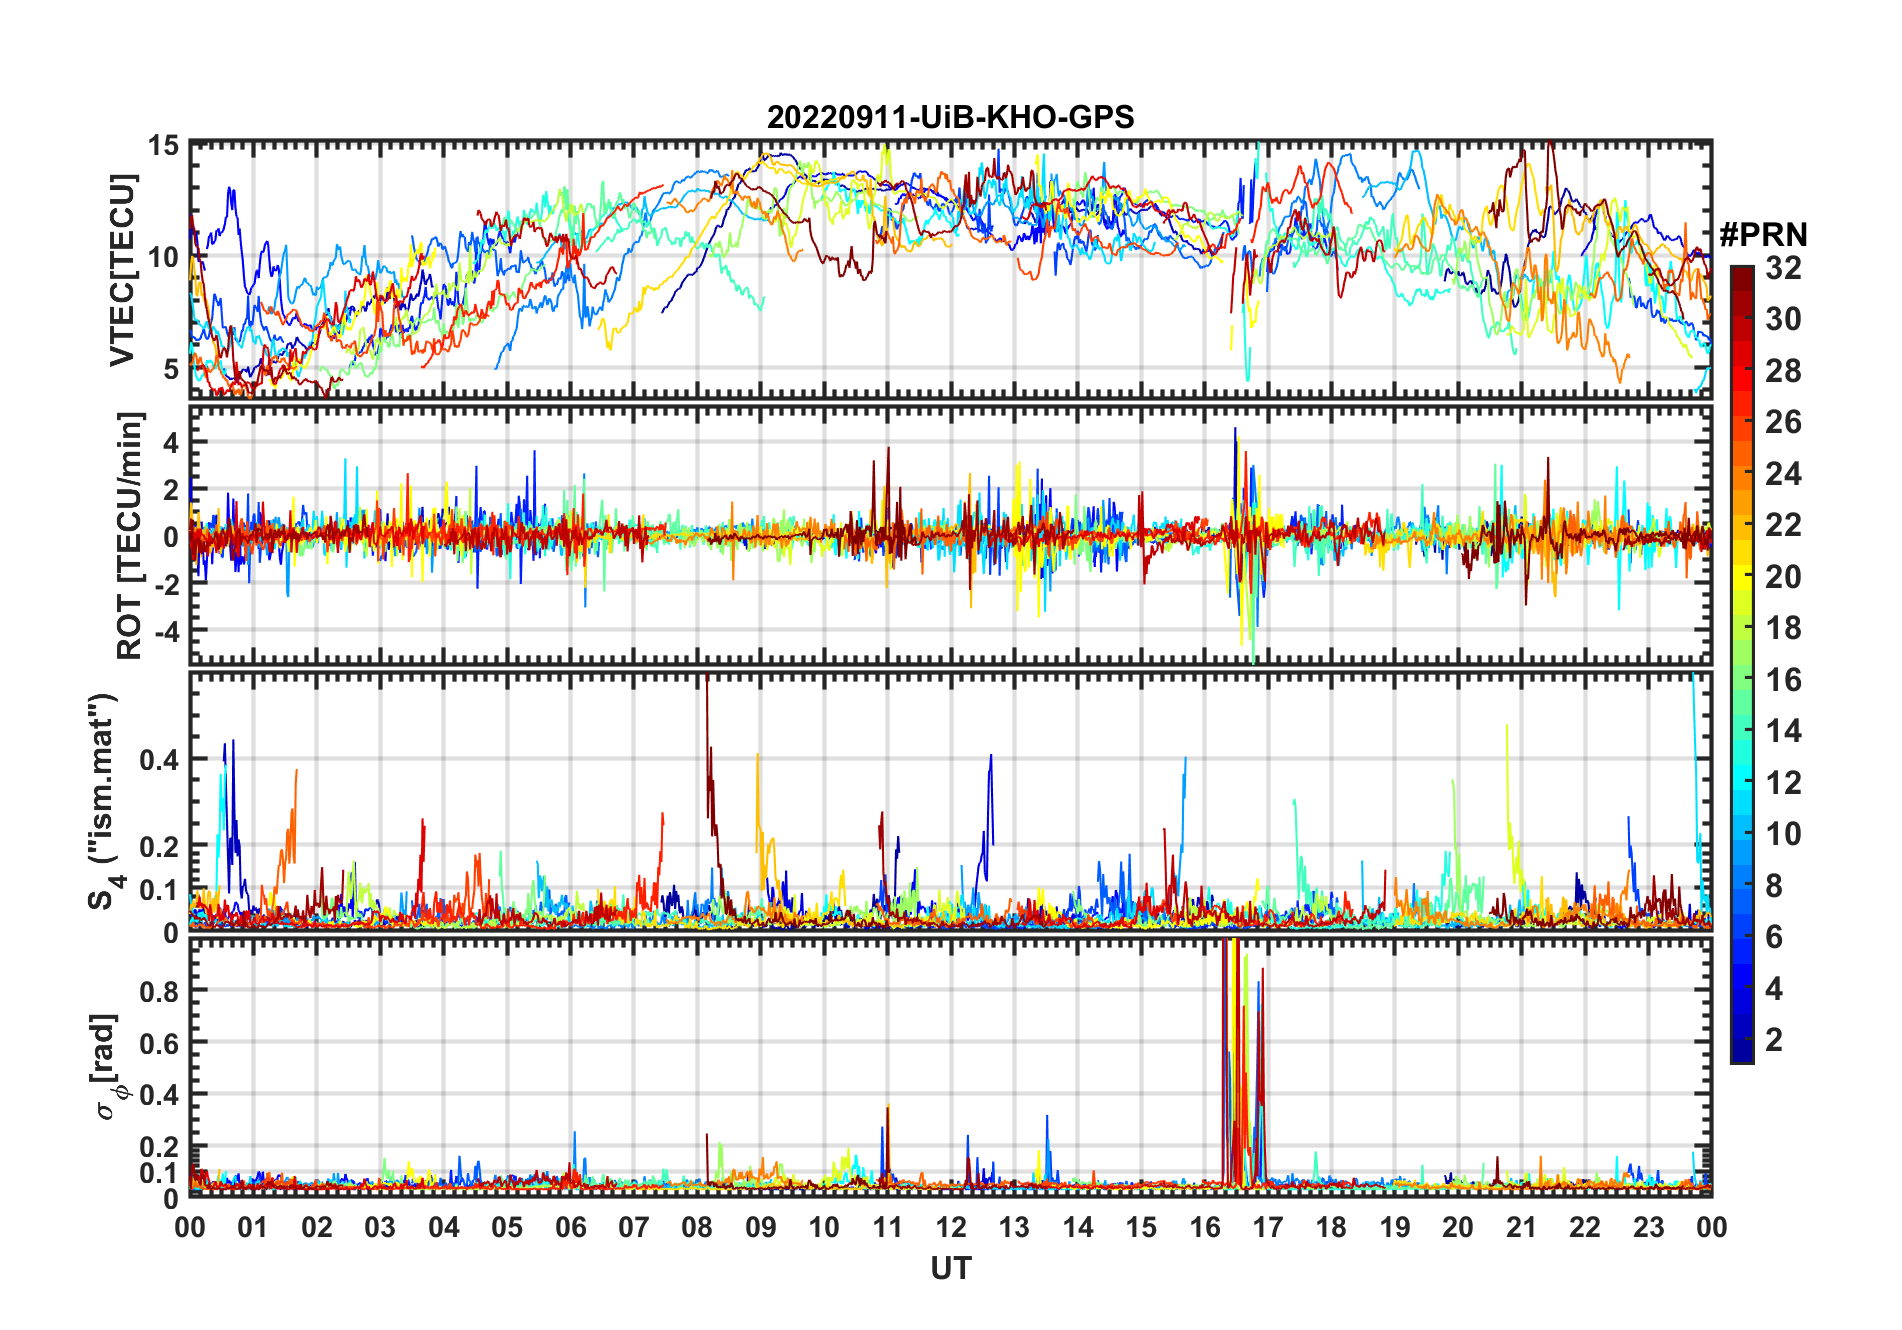Pick colorbar tick label 12

pyautogui.click(x=1783, y=782)
